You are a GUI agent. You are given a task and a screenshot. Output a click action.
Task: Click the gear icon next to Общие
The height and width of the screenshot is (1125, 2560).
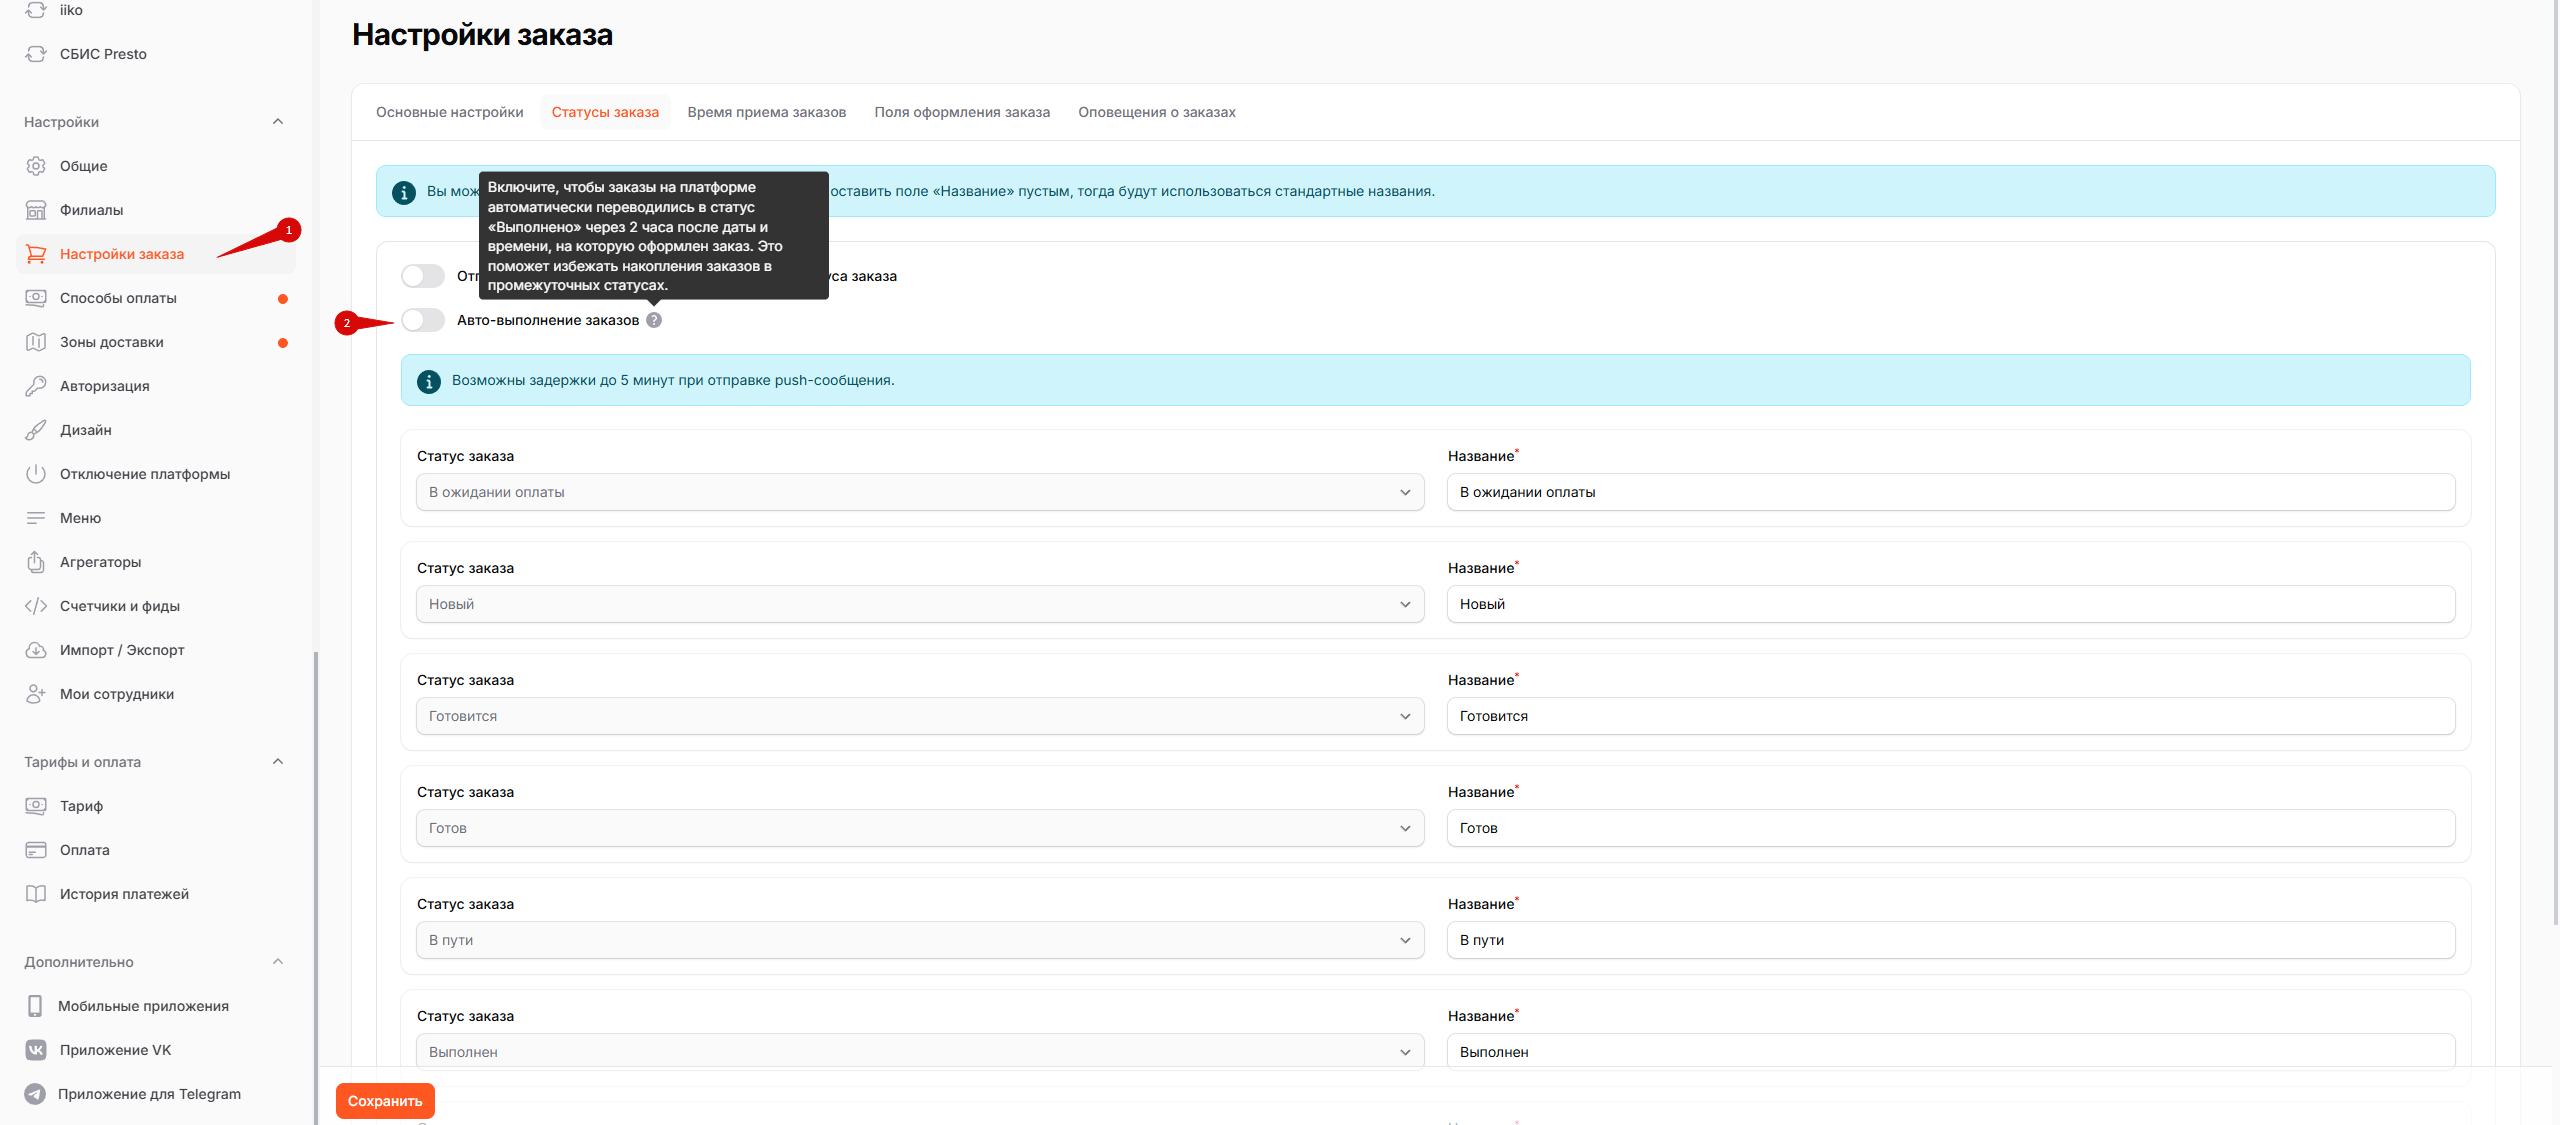[36, 166]
